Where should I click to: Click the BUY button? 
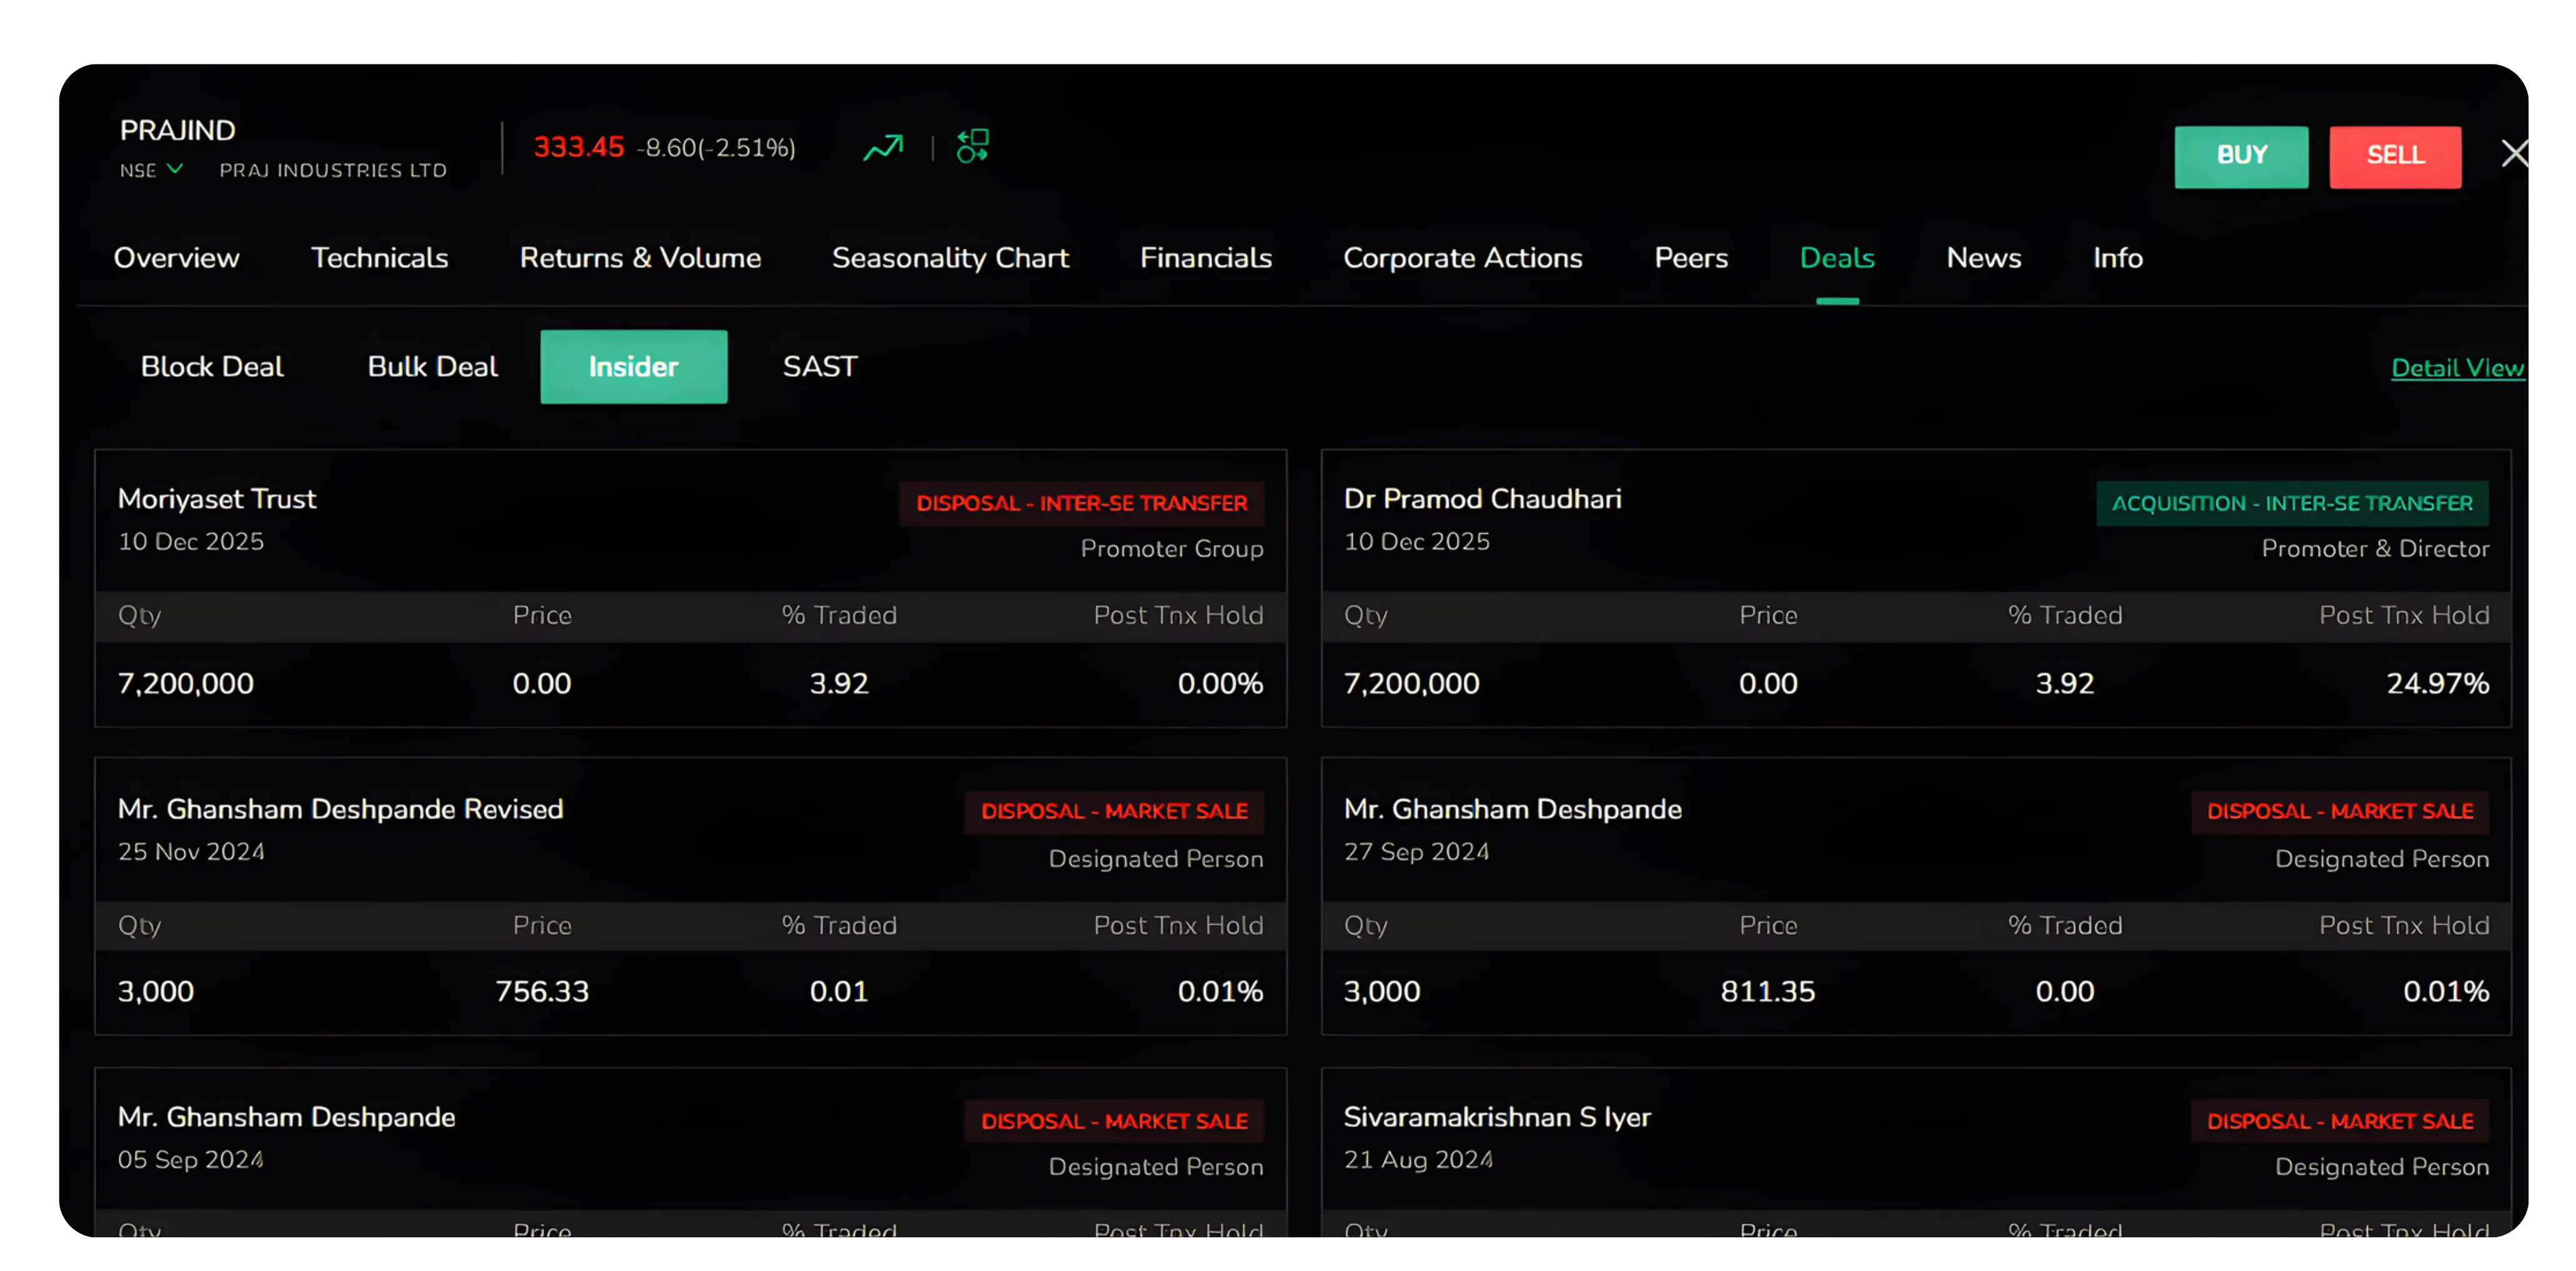point(2241,156)
